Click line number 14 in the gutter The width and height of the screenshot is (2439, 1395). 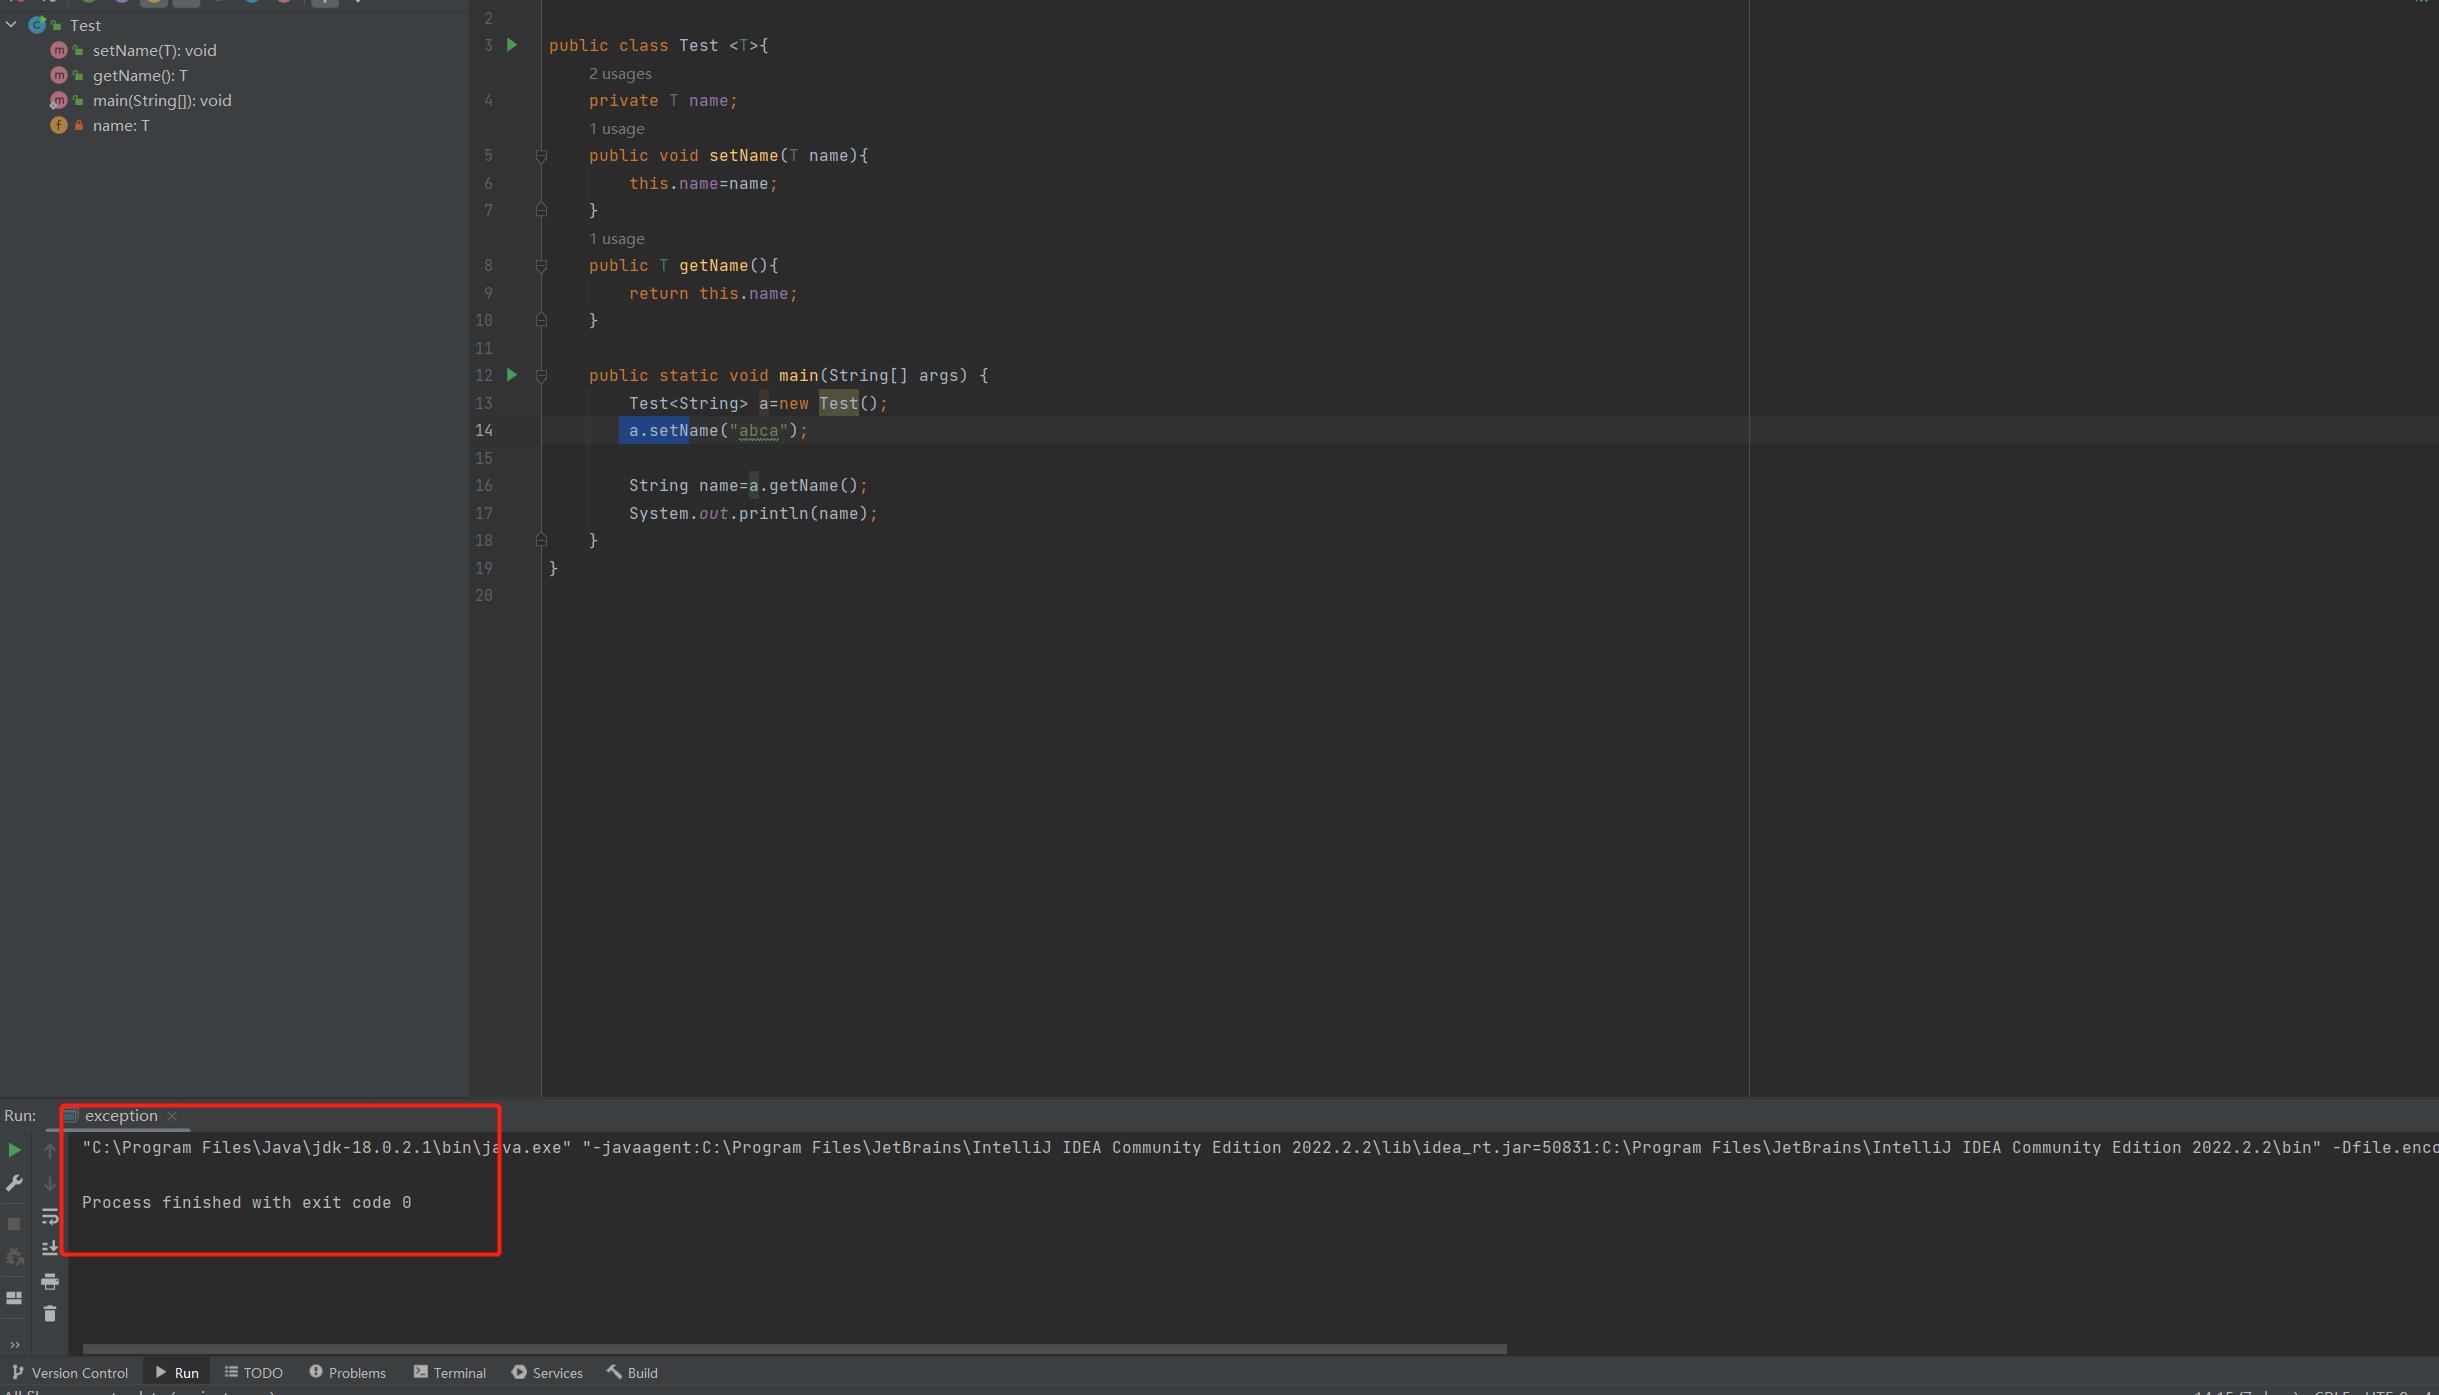pos(484,431)
